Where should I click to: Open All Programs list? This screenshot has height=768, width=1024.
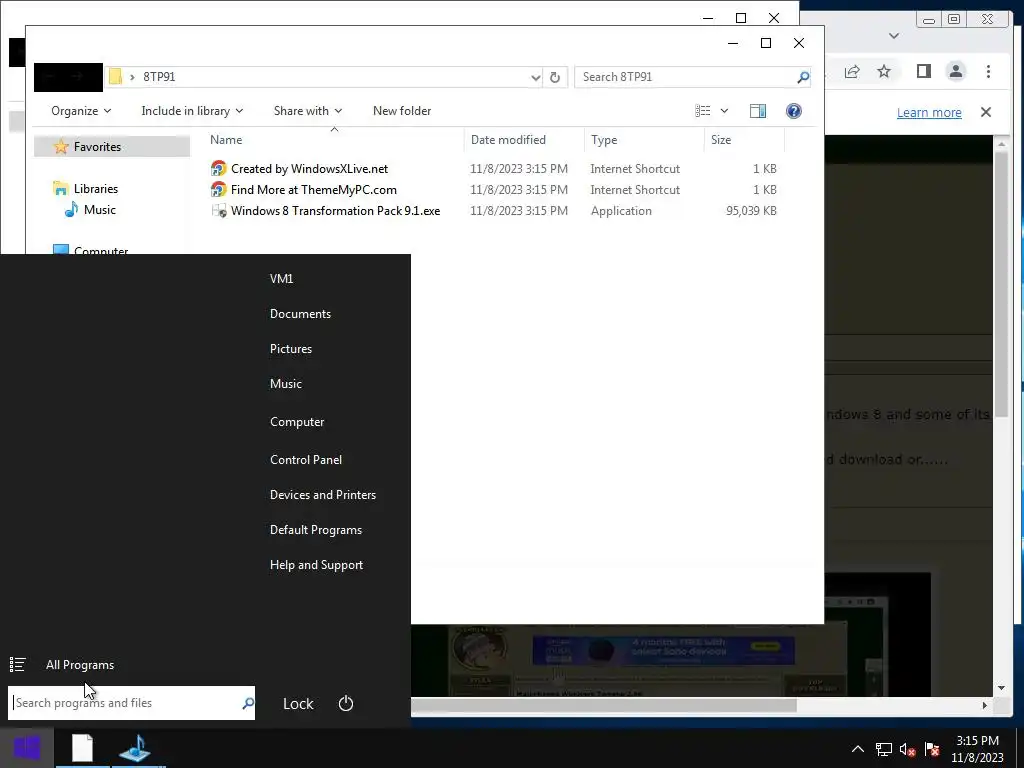point(80,665)
